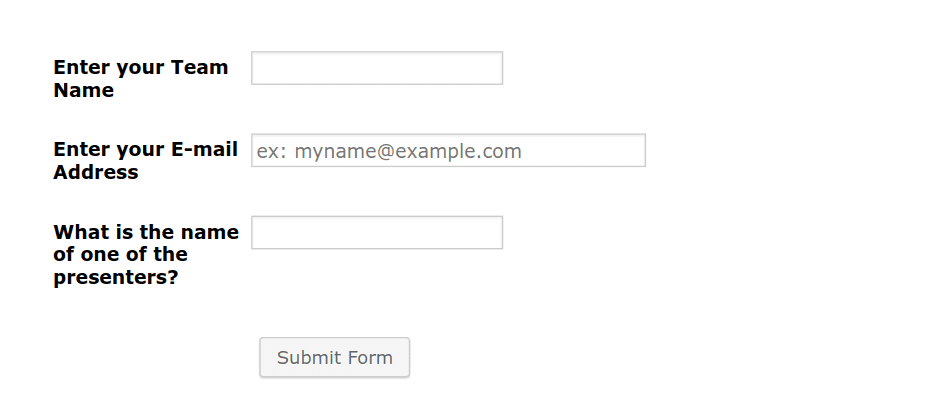Click the myname@example.com placeholder text
The height and width of the screenshot is (410, 930).
click(x=408, y=152)
